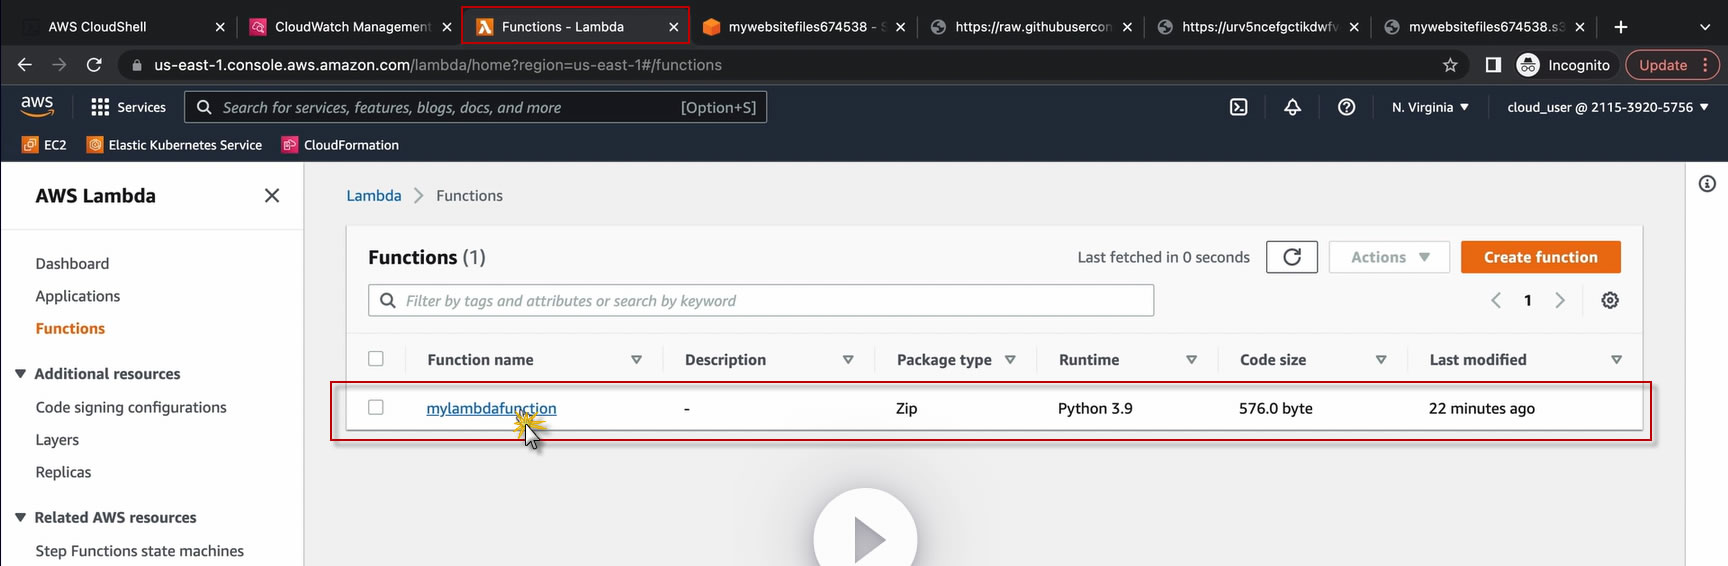
Task: Open the notifications bell
Action: (1292, 107)
